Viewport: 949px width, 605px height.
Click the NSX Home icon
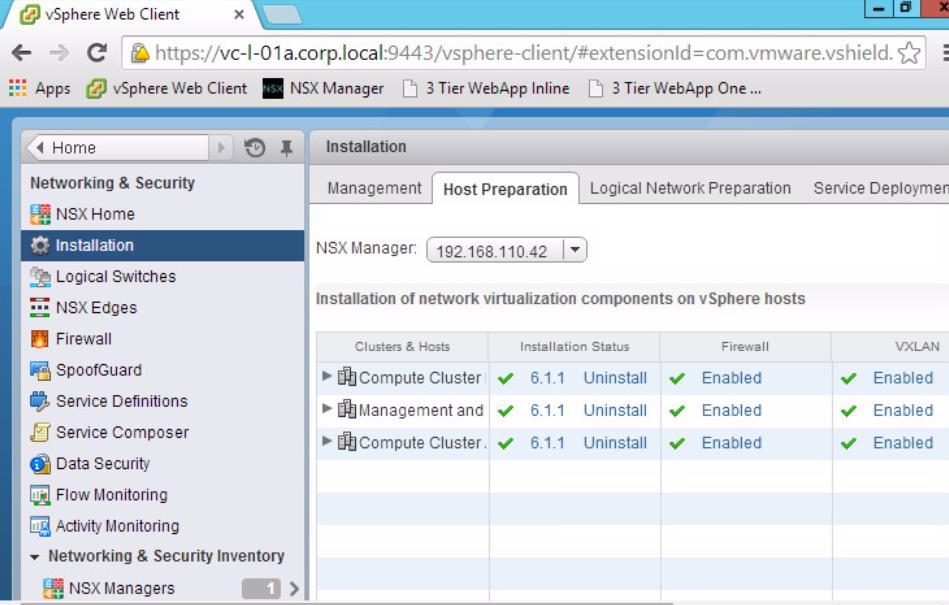coord(40,214)
